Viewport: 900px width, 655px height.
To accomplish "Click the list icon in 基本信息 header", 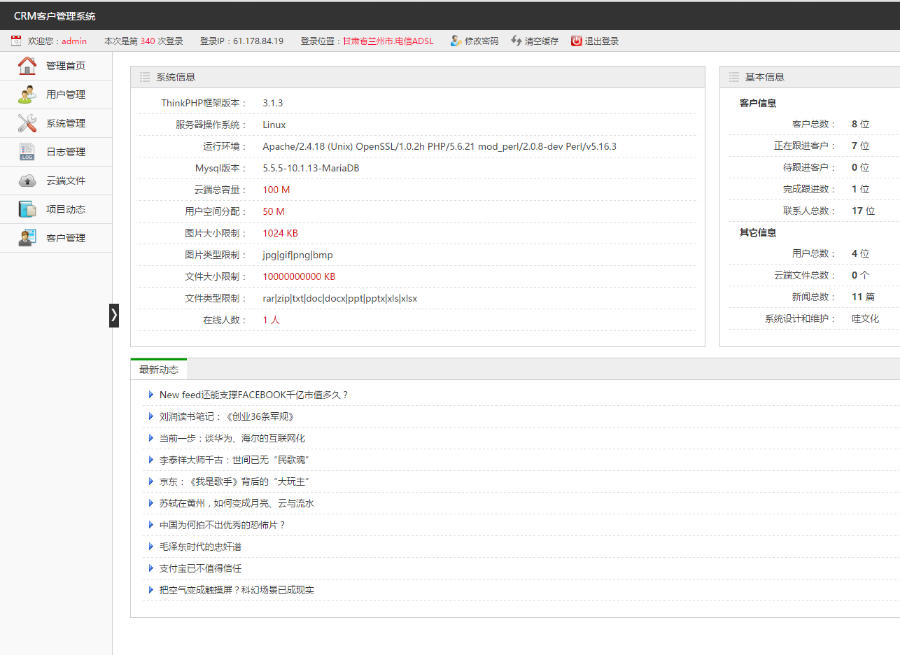I will click(x=734, y=77).
